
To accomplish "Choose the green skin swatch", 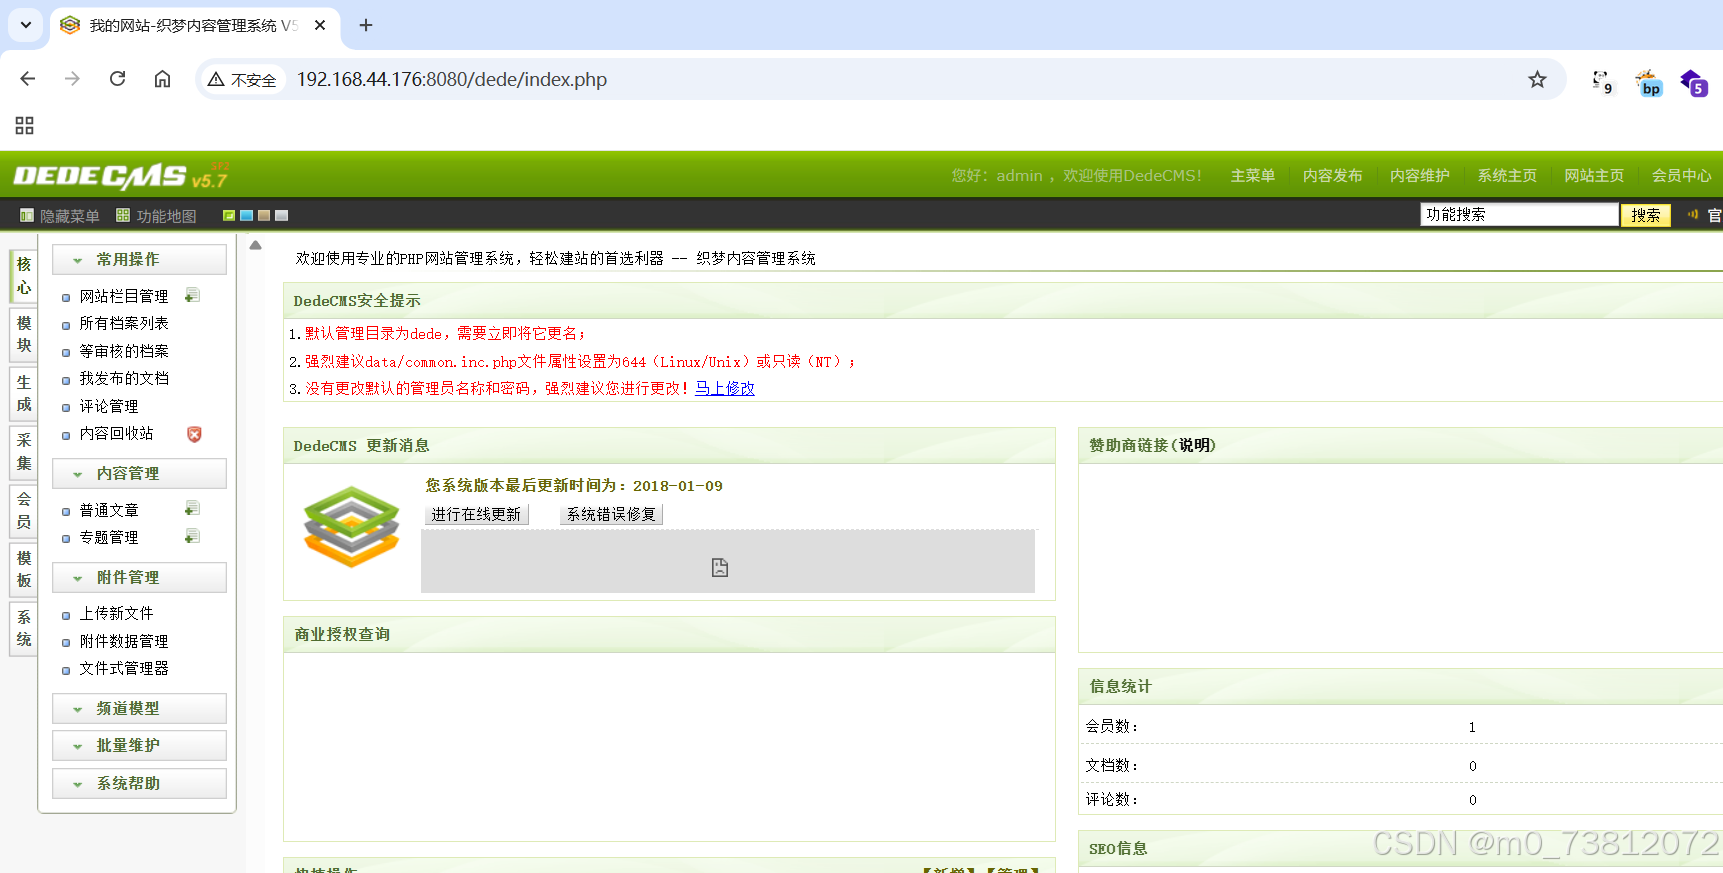I will [229, 215].
